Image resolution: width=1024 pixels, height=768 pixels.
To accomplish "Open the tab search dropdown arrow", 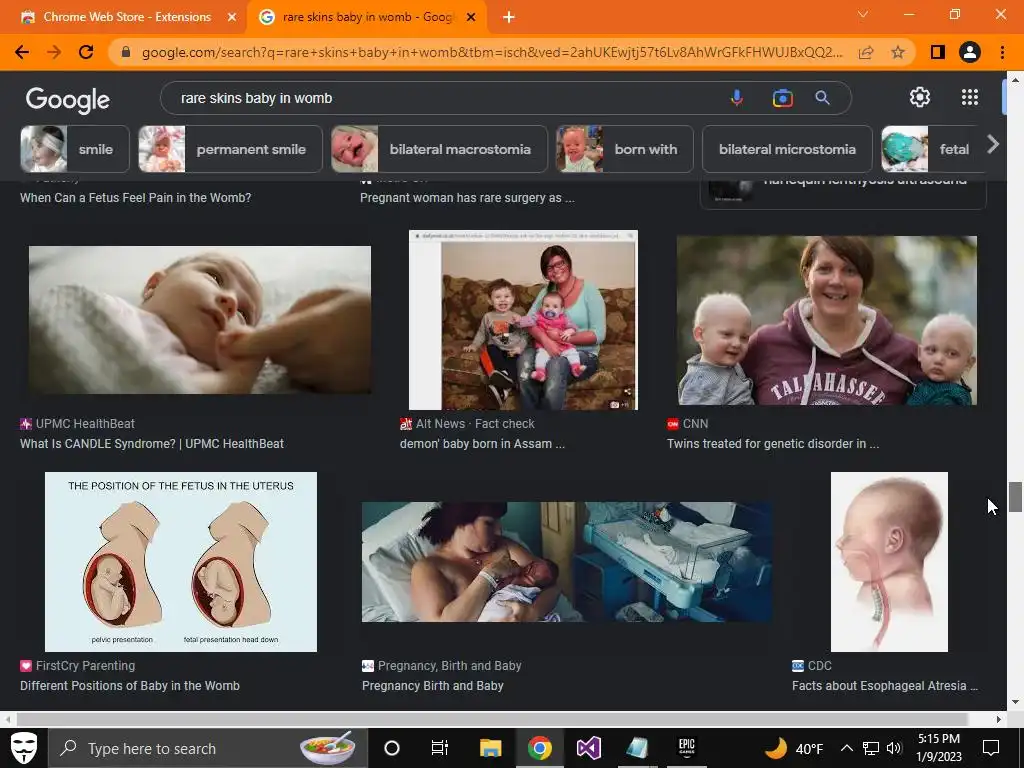I will tap(863, 14).
